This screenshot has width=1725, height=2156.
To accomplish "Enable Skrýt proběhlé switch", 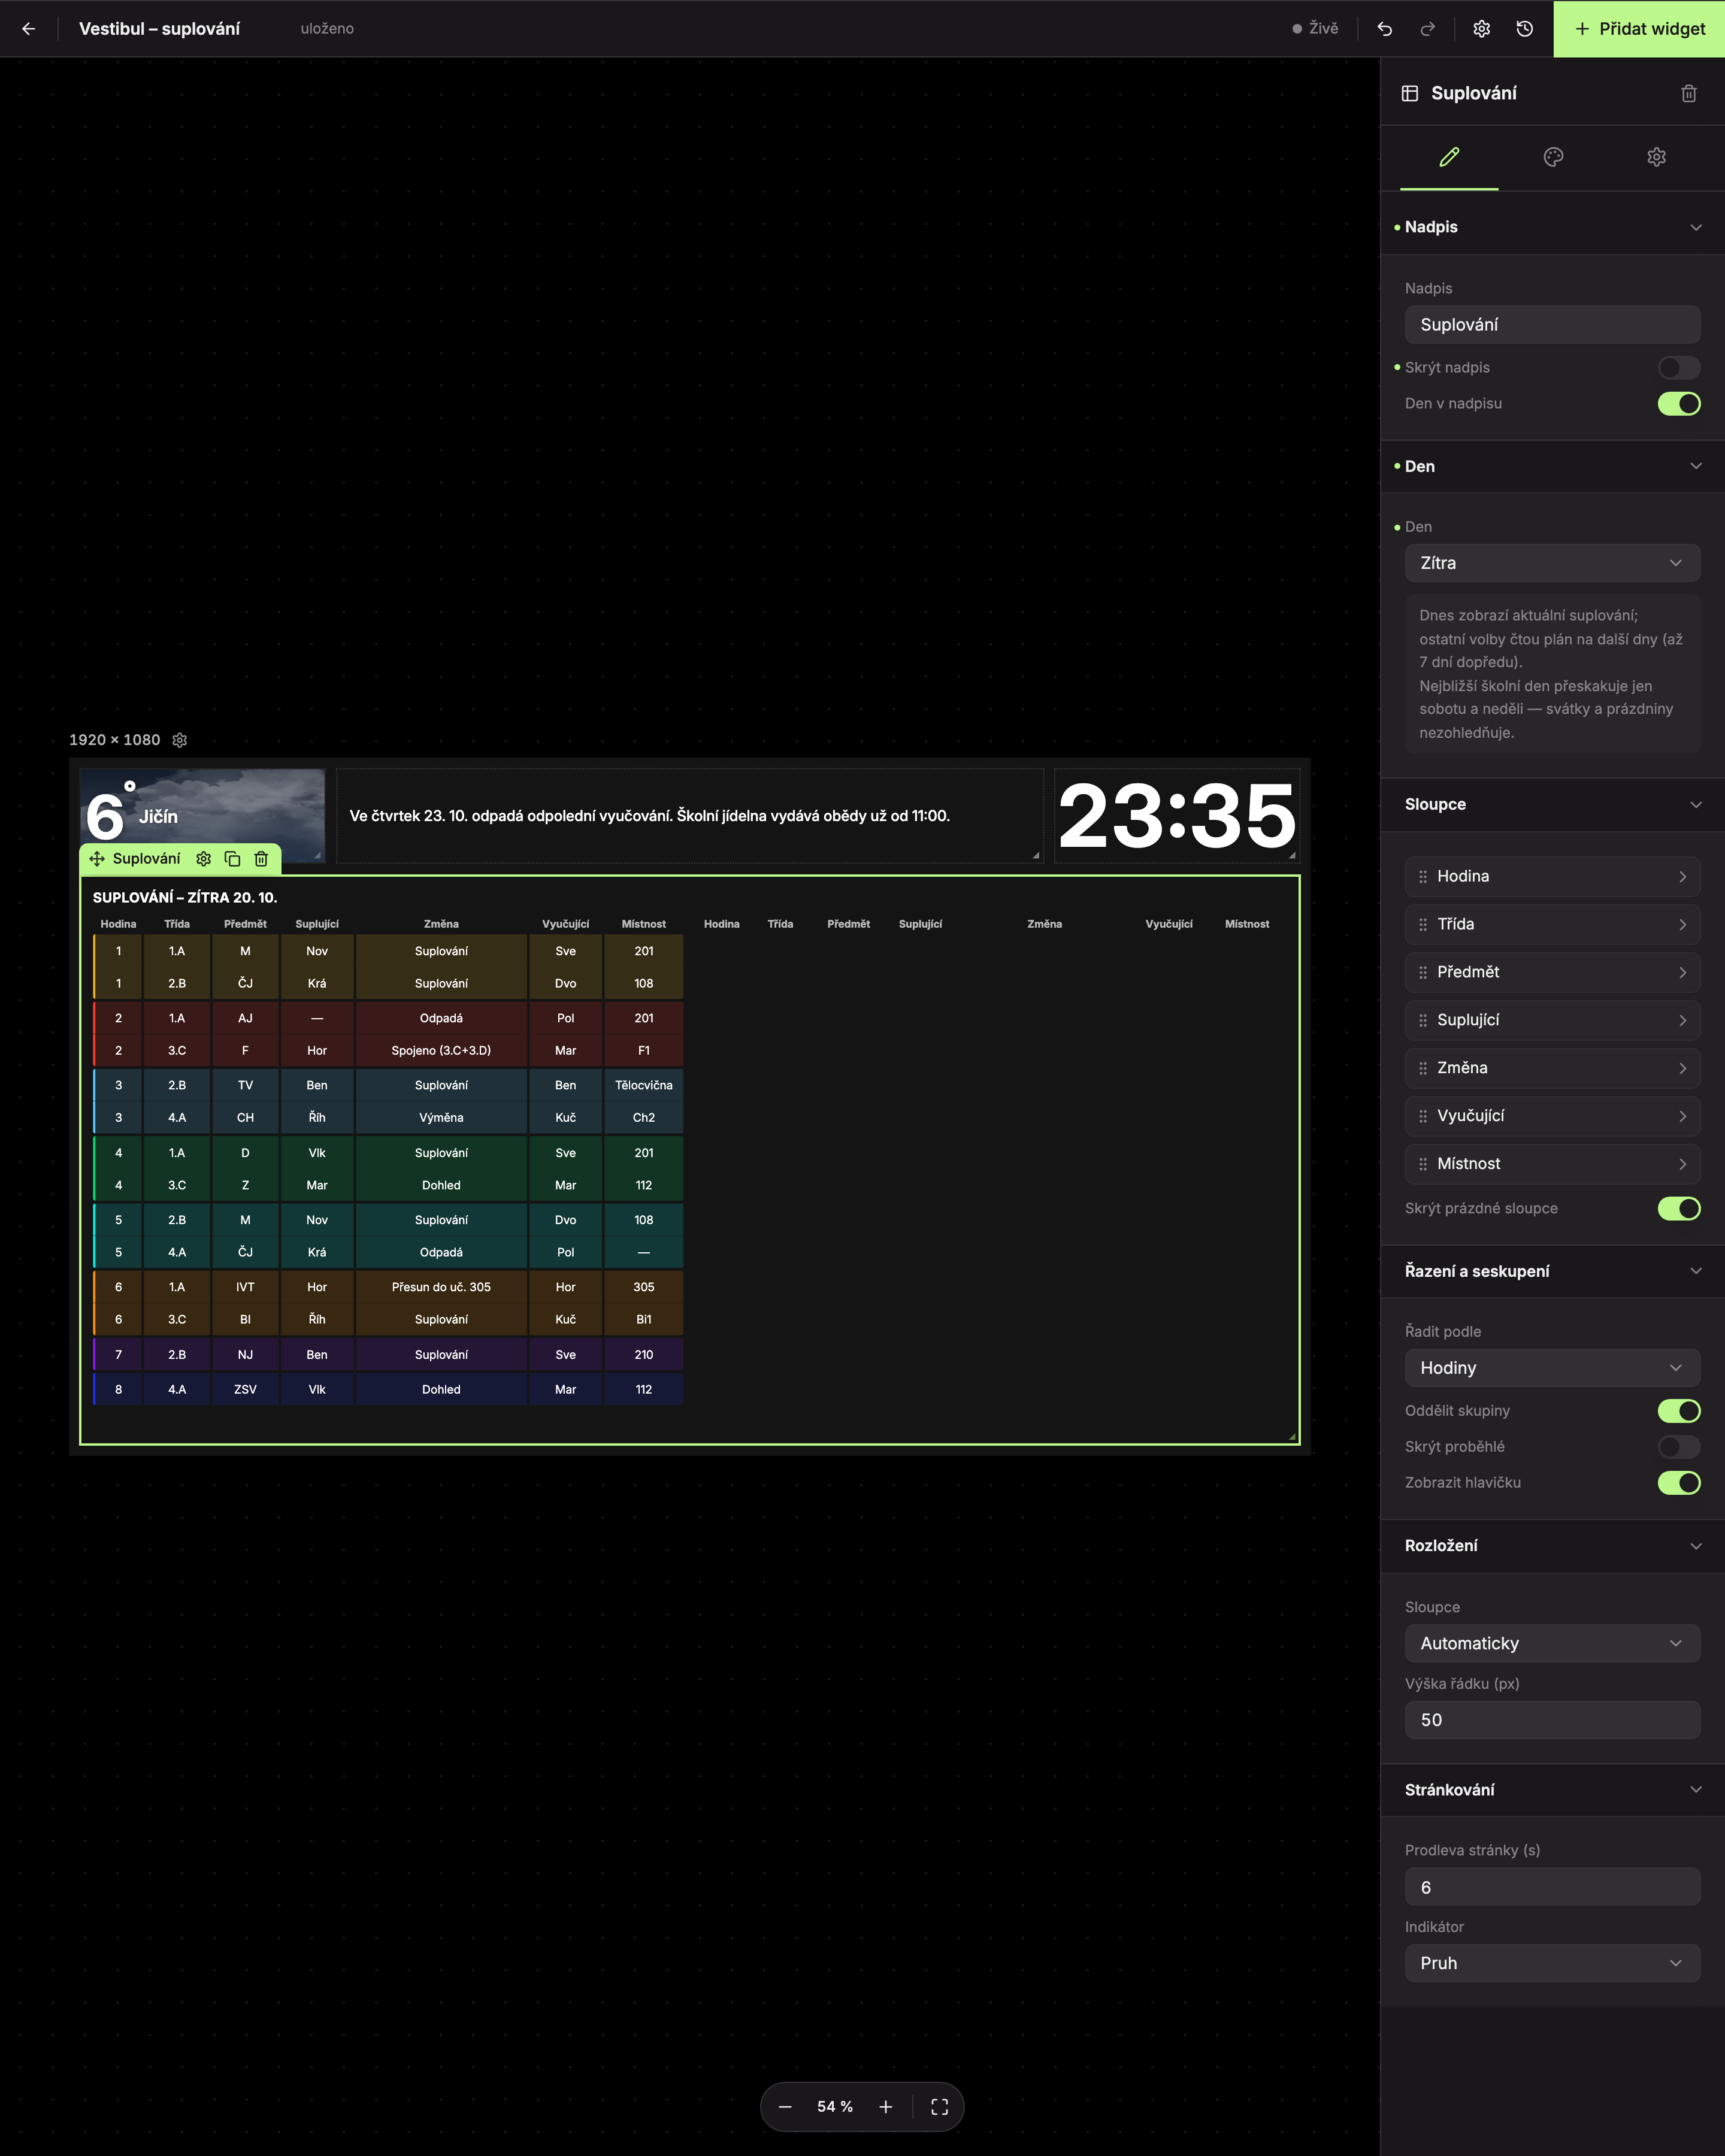I will (x=1679, y=1447).
